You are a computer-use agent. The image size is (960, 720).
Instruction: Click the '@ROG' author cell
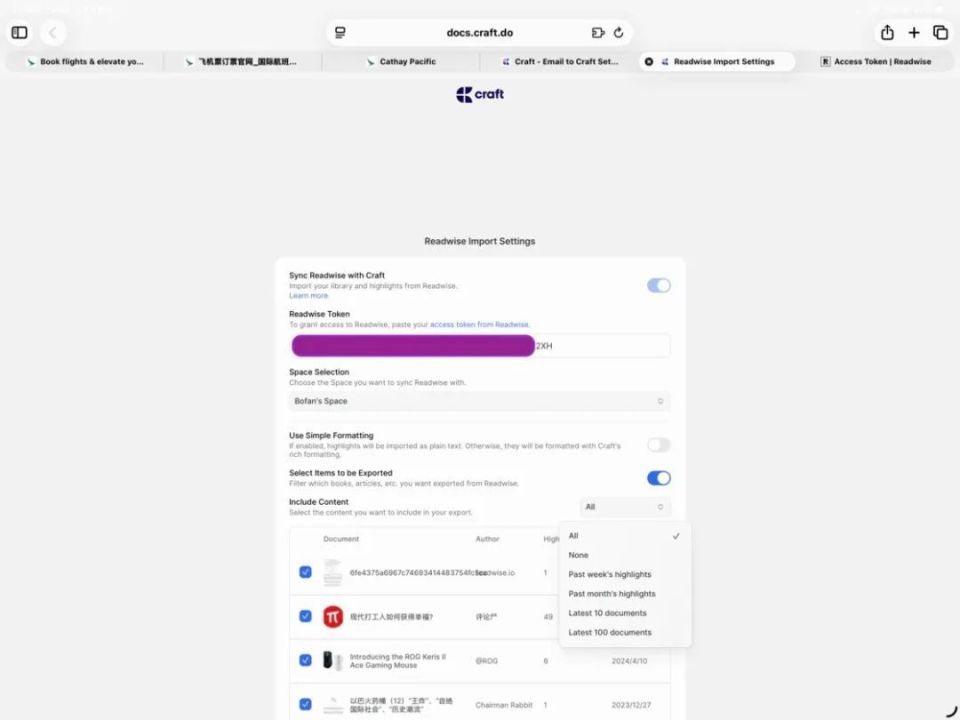coord(487,661)
